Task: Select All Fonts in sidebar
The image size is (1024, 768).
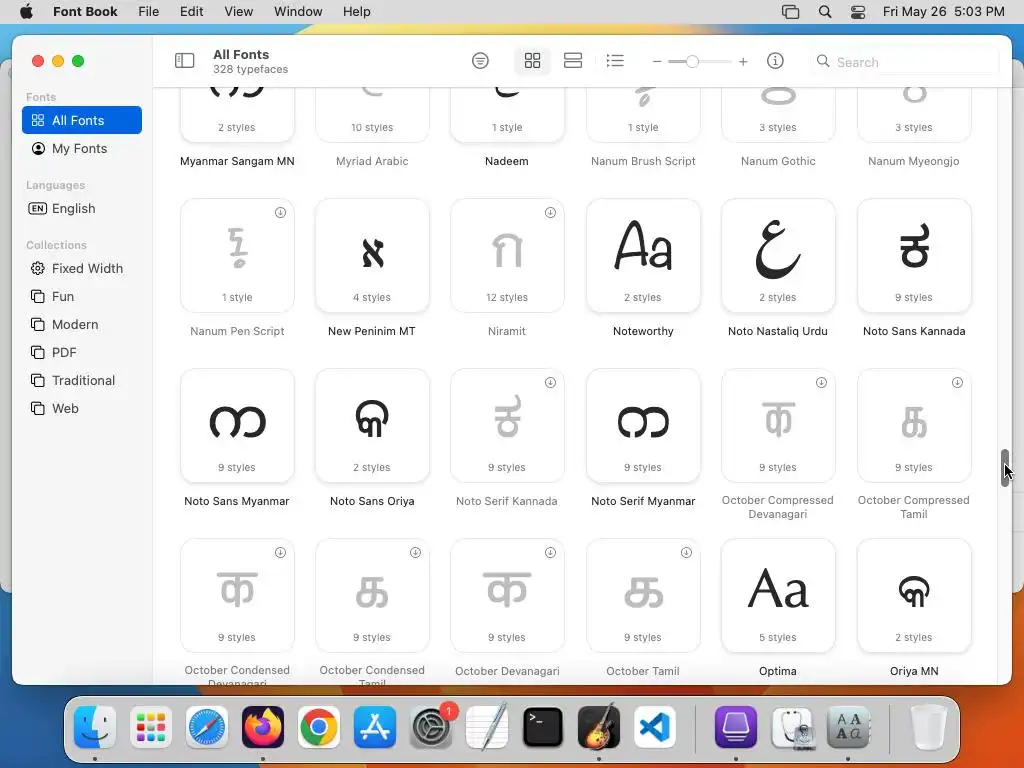Action: pyautogui.click(x=82, y=120)
